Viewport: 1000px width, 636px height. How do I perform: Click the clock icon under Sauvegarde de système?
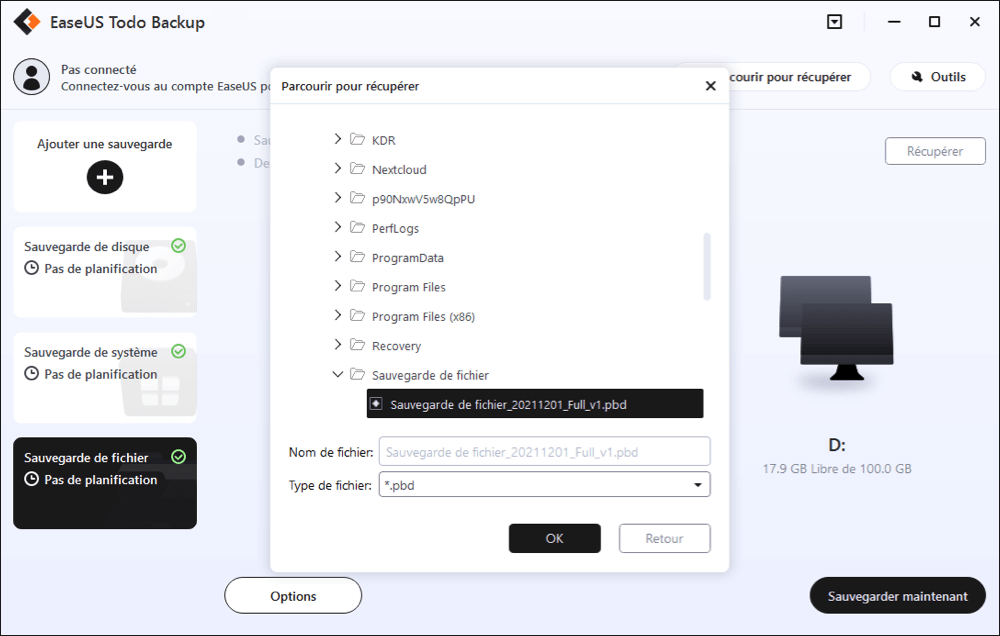pyautogui.click(x=31, y=373)
